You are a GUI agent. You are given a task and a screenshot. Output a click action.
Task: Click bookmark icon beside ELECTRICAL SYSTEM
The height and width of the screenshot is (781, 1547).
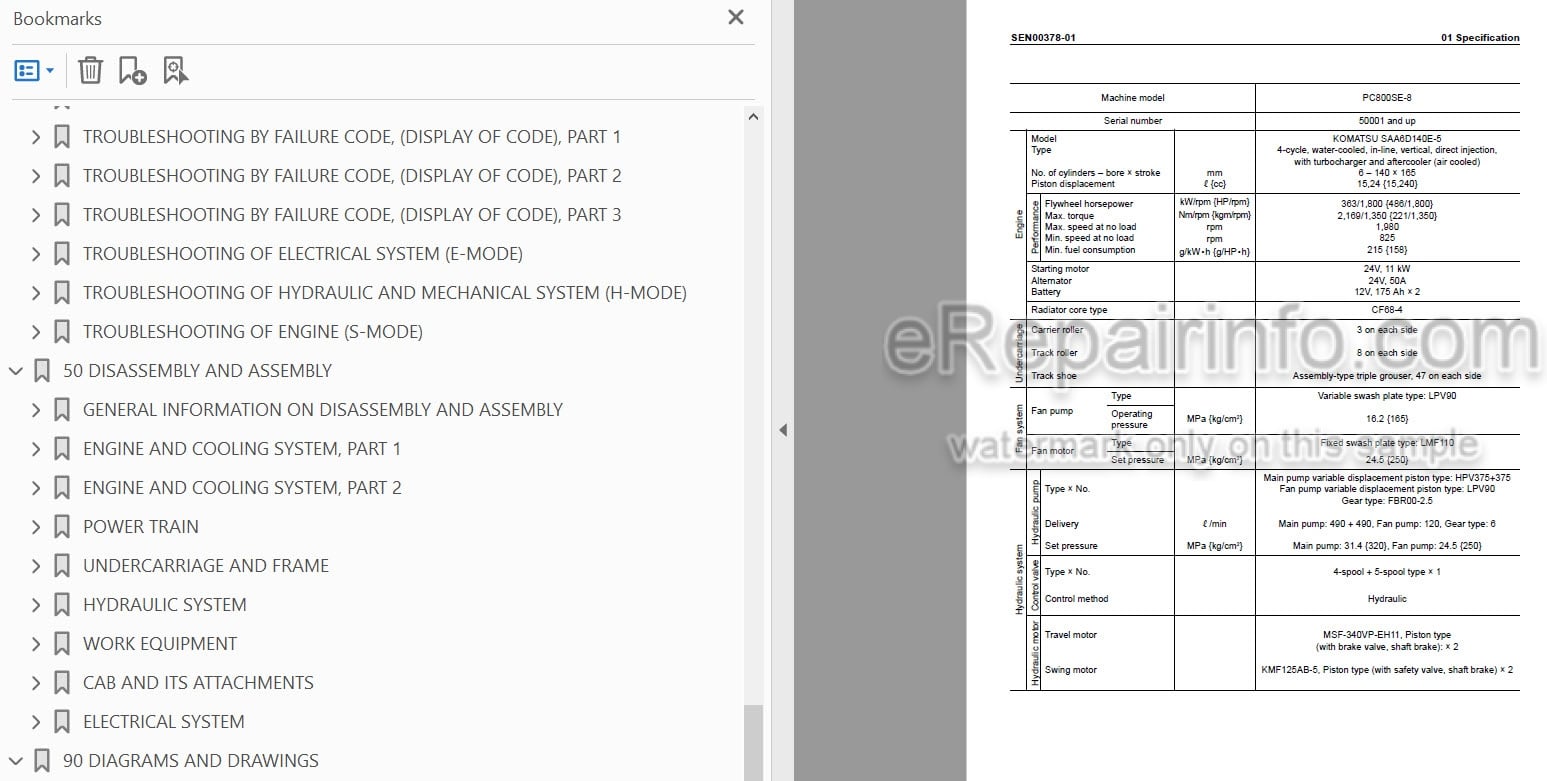point(62,722)
